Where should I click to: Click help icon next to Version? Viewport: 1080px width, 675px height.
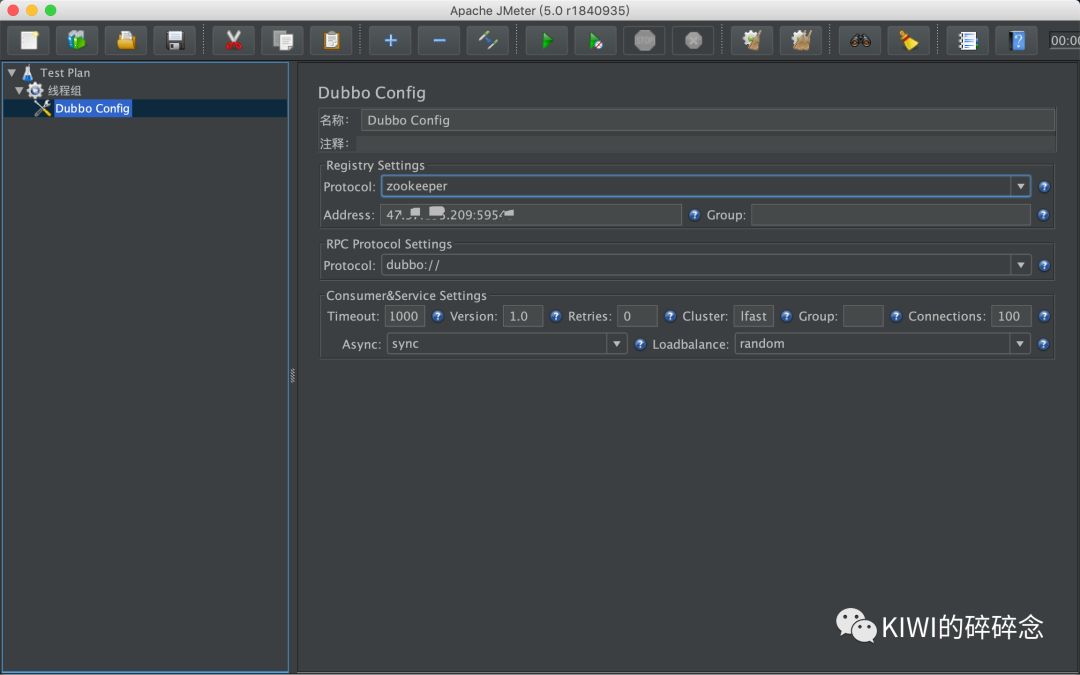pyautogui.click(x=556, y=316)
